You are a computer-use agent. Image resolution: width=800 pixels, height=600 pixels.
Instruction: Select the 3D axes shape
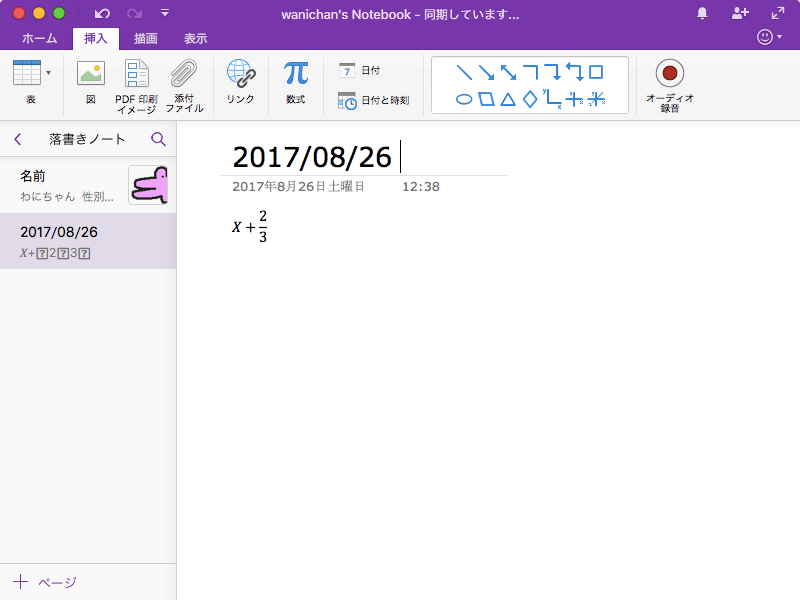coord(596,99)
